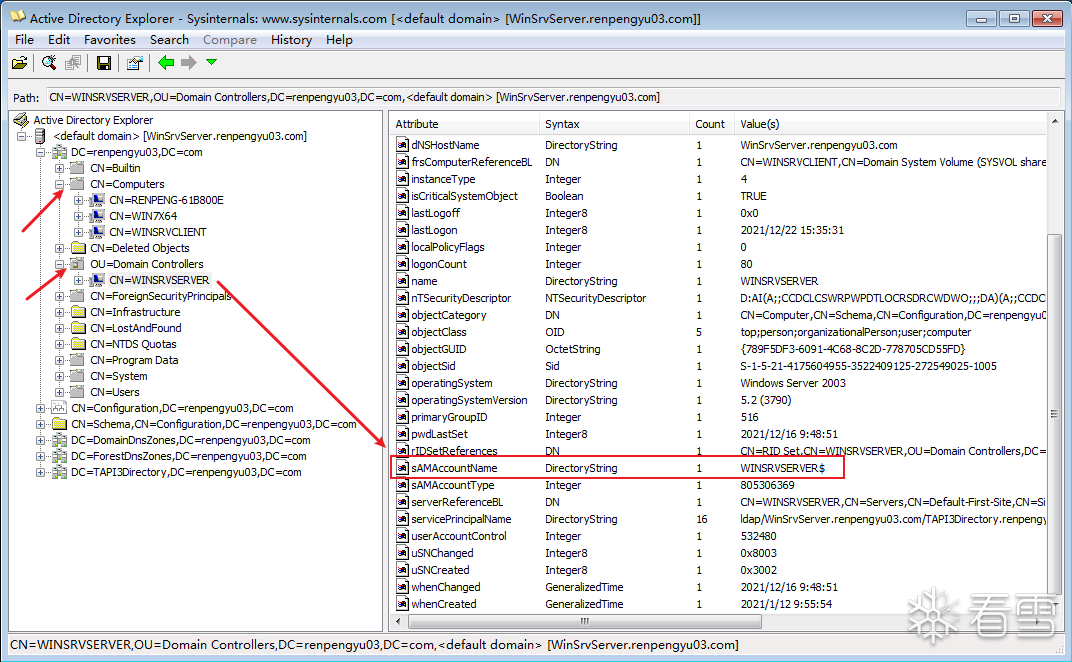Image resolution: width=1072 pixels, height=662 pixels.
Task: Collapse the CN=Computers tree node
Action: pyautogui.click(x=59, y=184)
